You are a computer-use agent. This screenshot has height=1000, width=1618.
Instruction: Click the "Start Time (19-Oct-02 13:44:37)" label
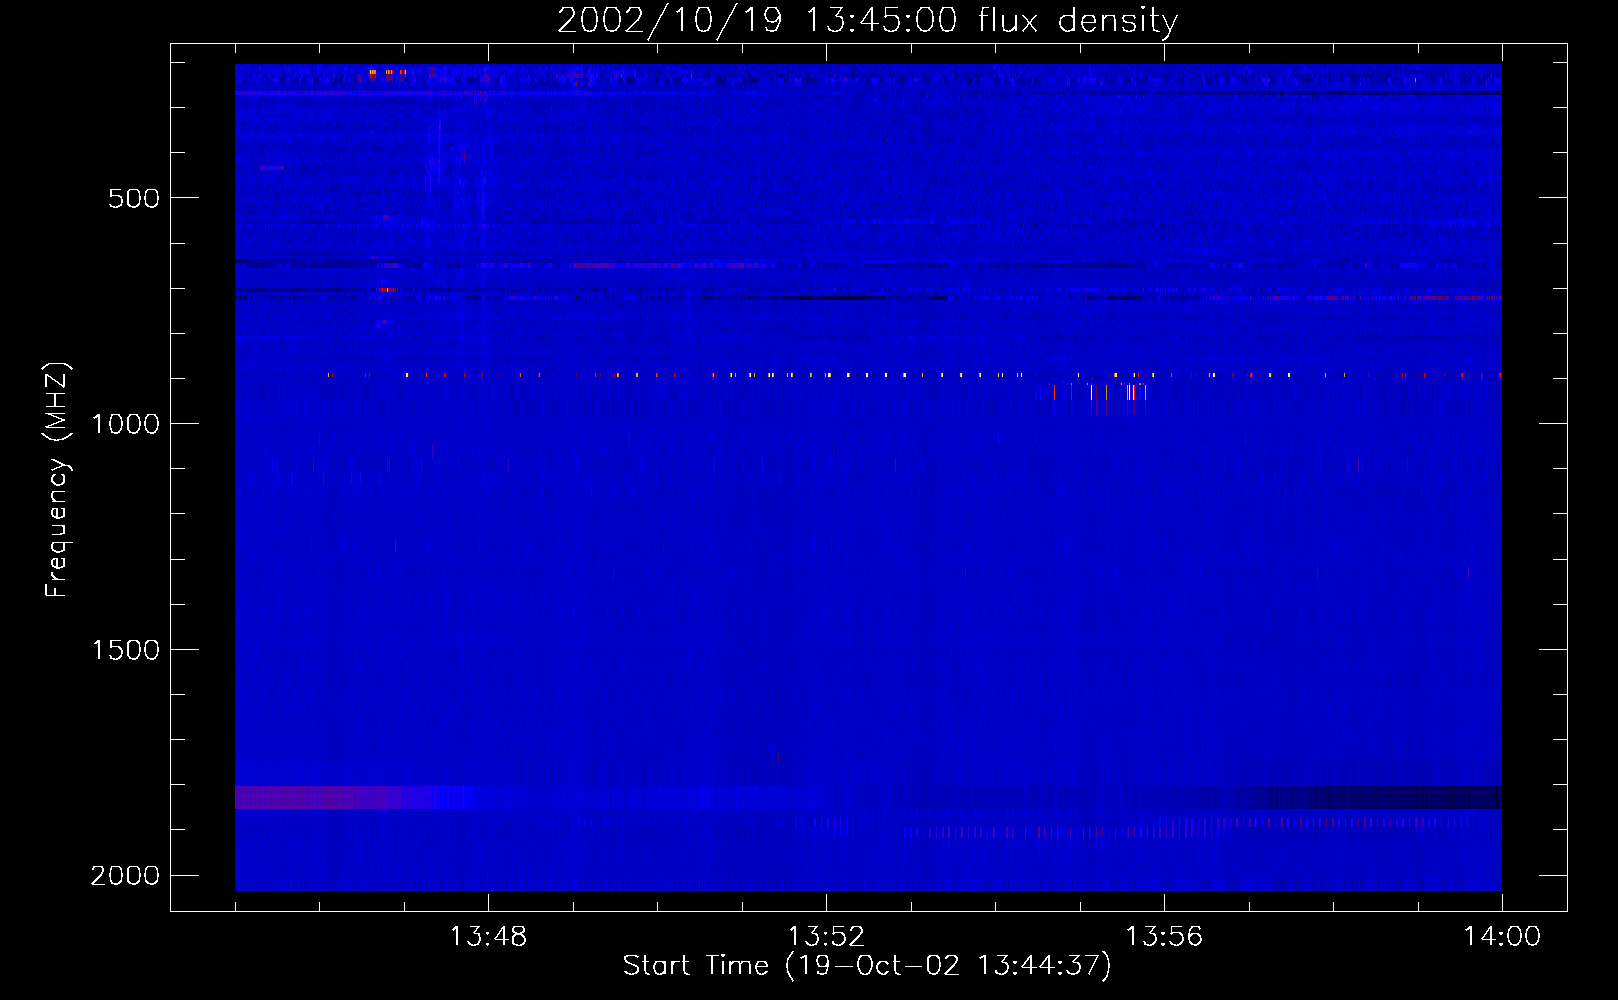[x=867, y=966]
